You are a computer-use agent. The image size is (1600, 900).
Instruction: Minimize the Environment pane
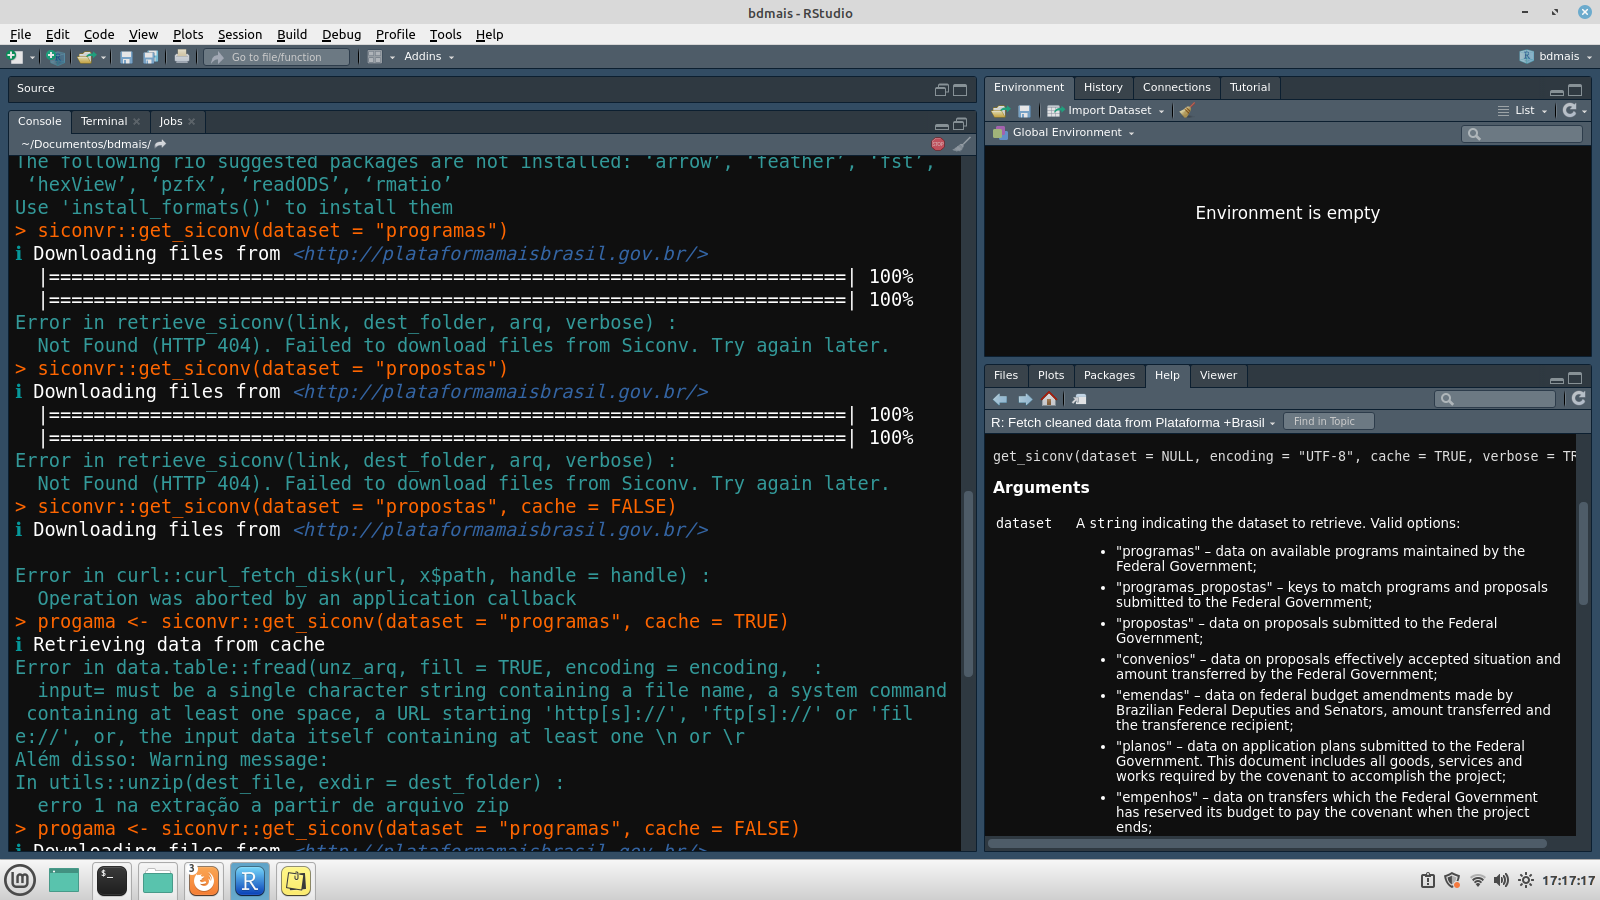click(x=1557, y=91)
